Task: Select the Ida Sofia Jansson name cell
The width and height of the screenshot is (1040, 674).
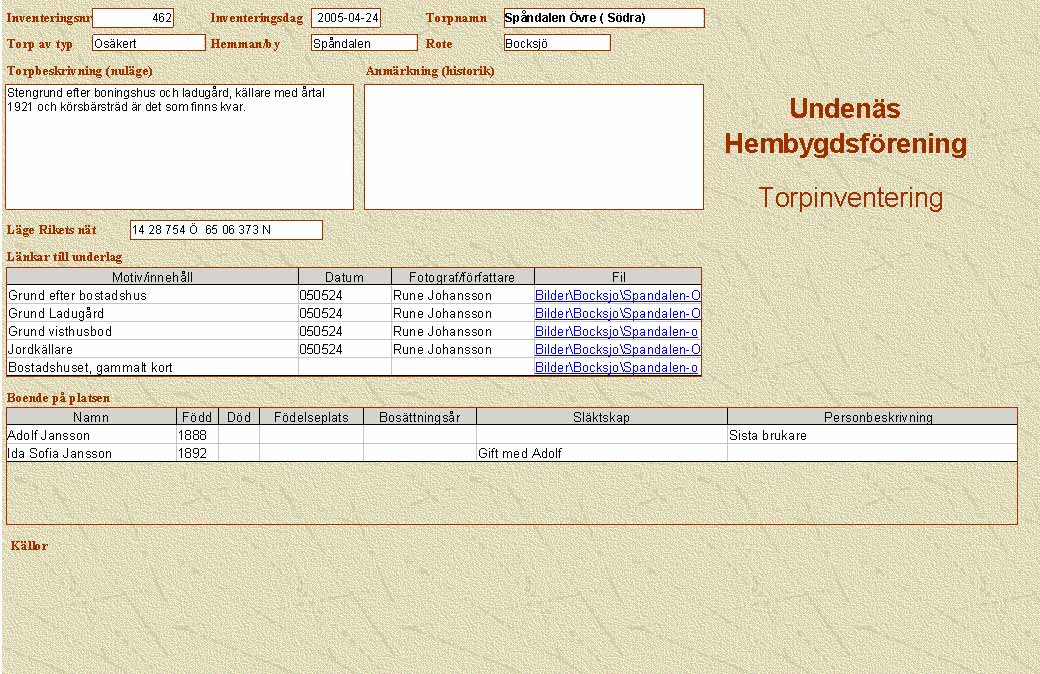Action: pos(90,454)
